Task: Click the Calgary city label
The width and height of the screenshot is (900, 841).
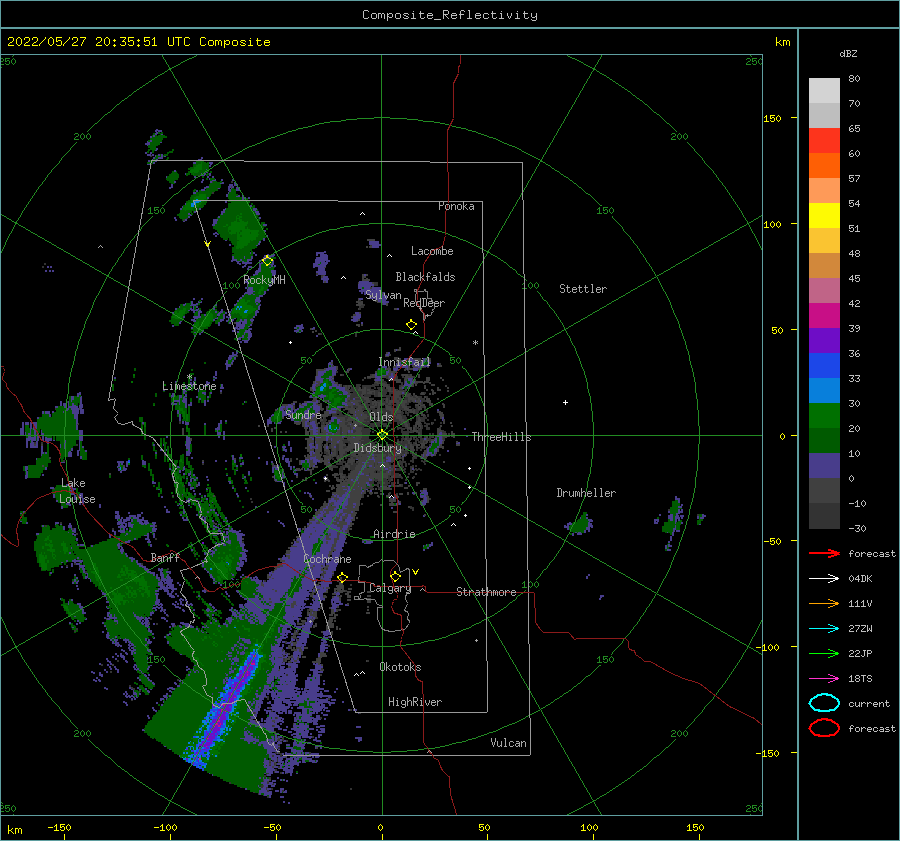Action: (390, 588)
